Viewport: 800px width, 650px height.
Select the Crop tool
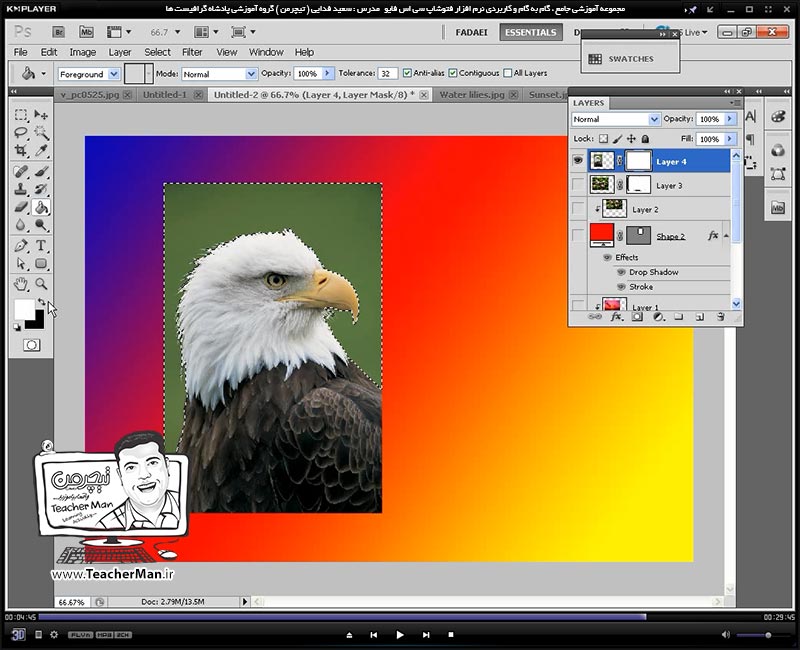coord(21,151)
